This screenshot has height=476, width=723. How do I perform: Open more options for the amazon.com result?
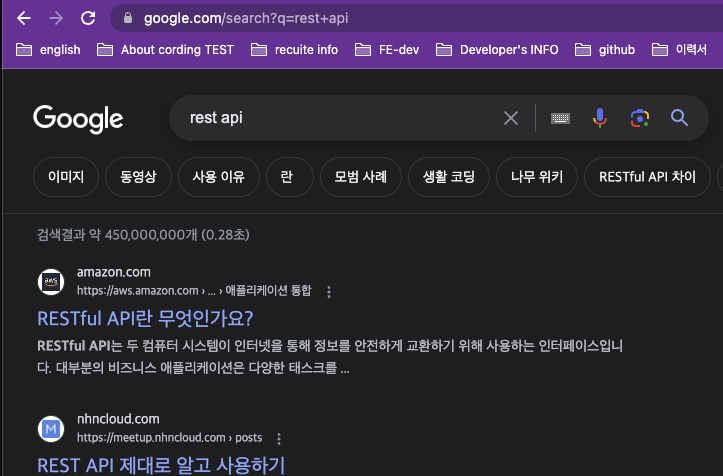coord(329,292)
